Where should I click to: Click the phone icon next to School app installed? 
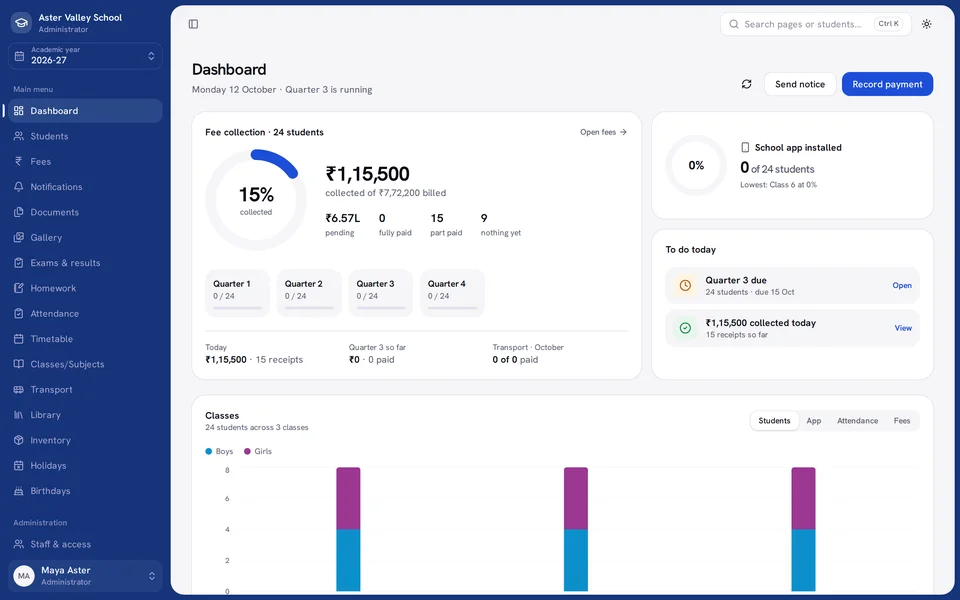click(x=745, y=148)
